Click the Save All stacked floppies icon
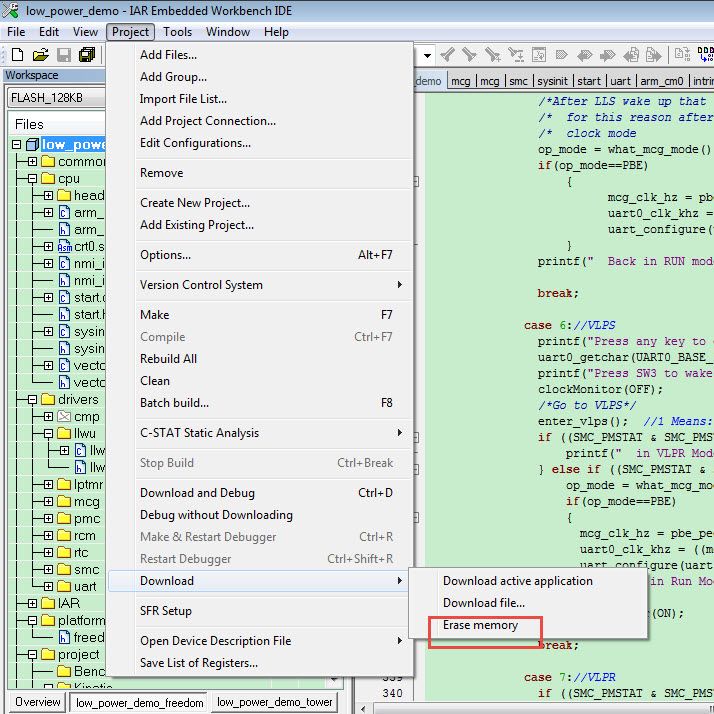The width and height of the screenshot is (714, 714). point(87,55)
